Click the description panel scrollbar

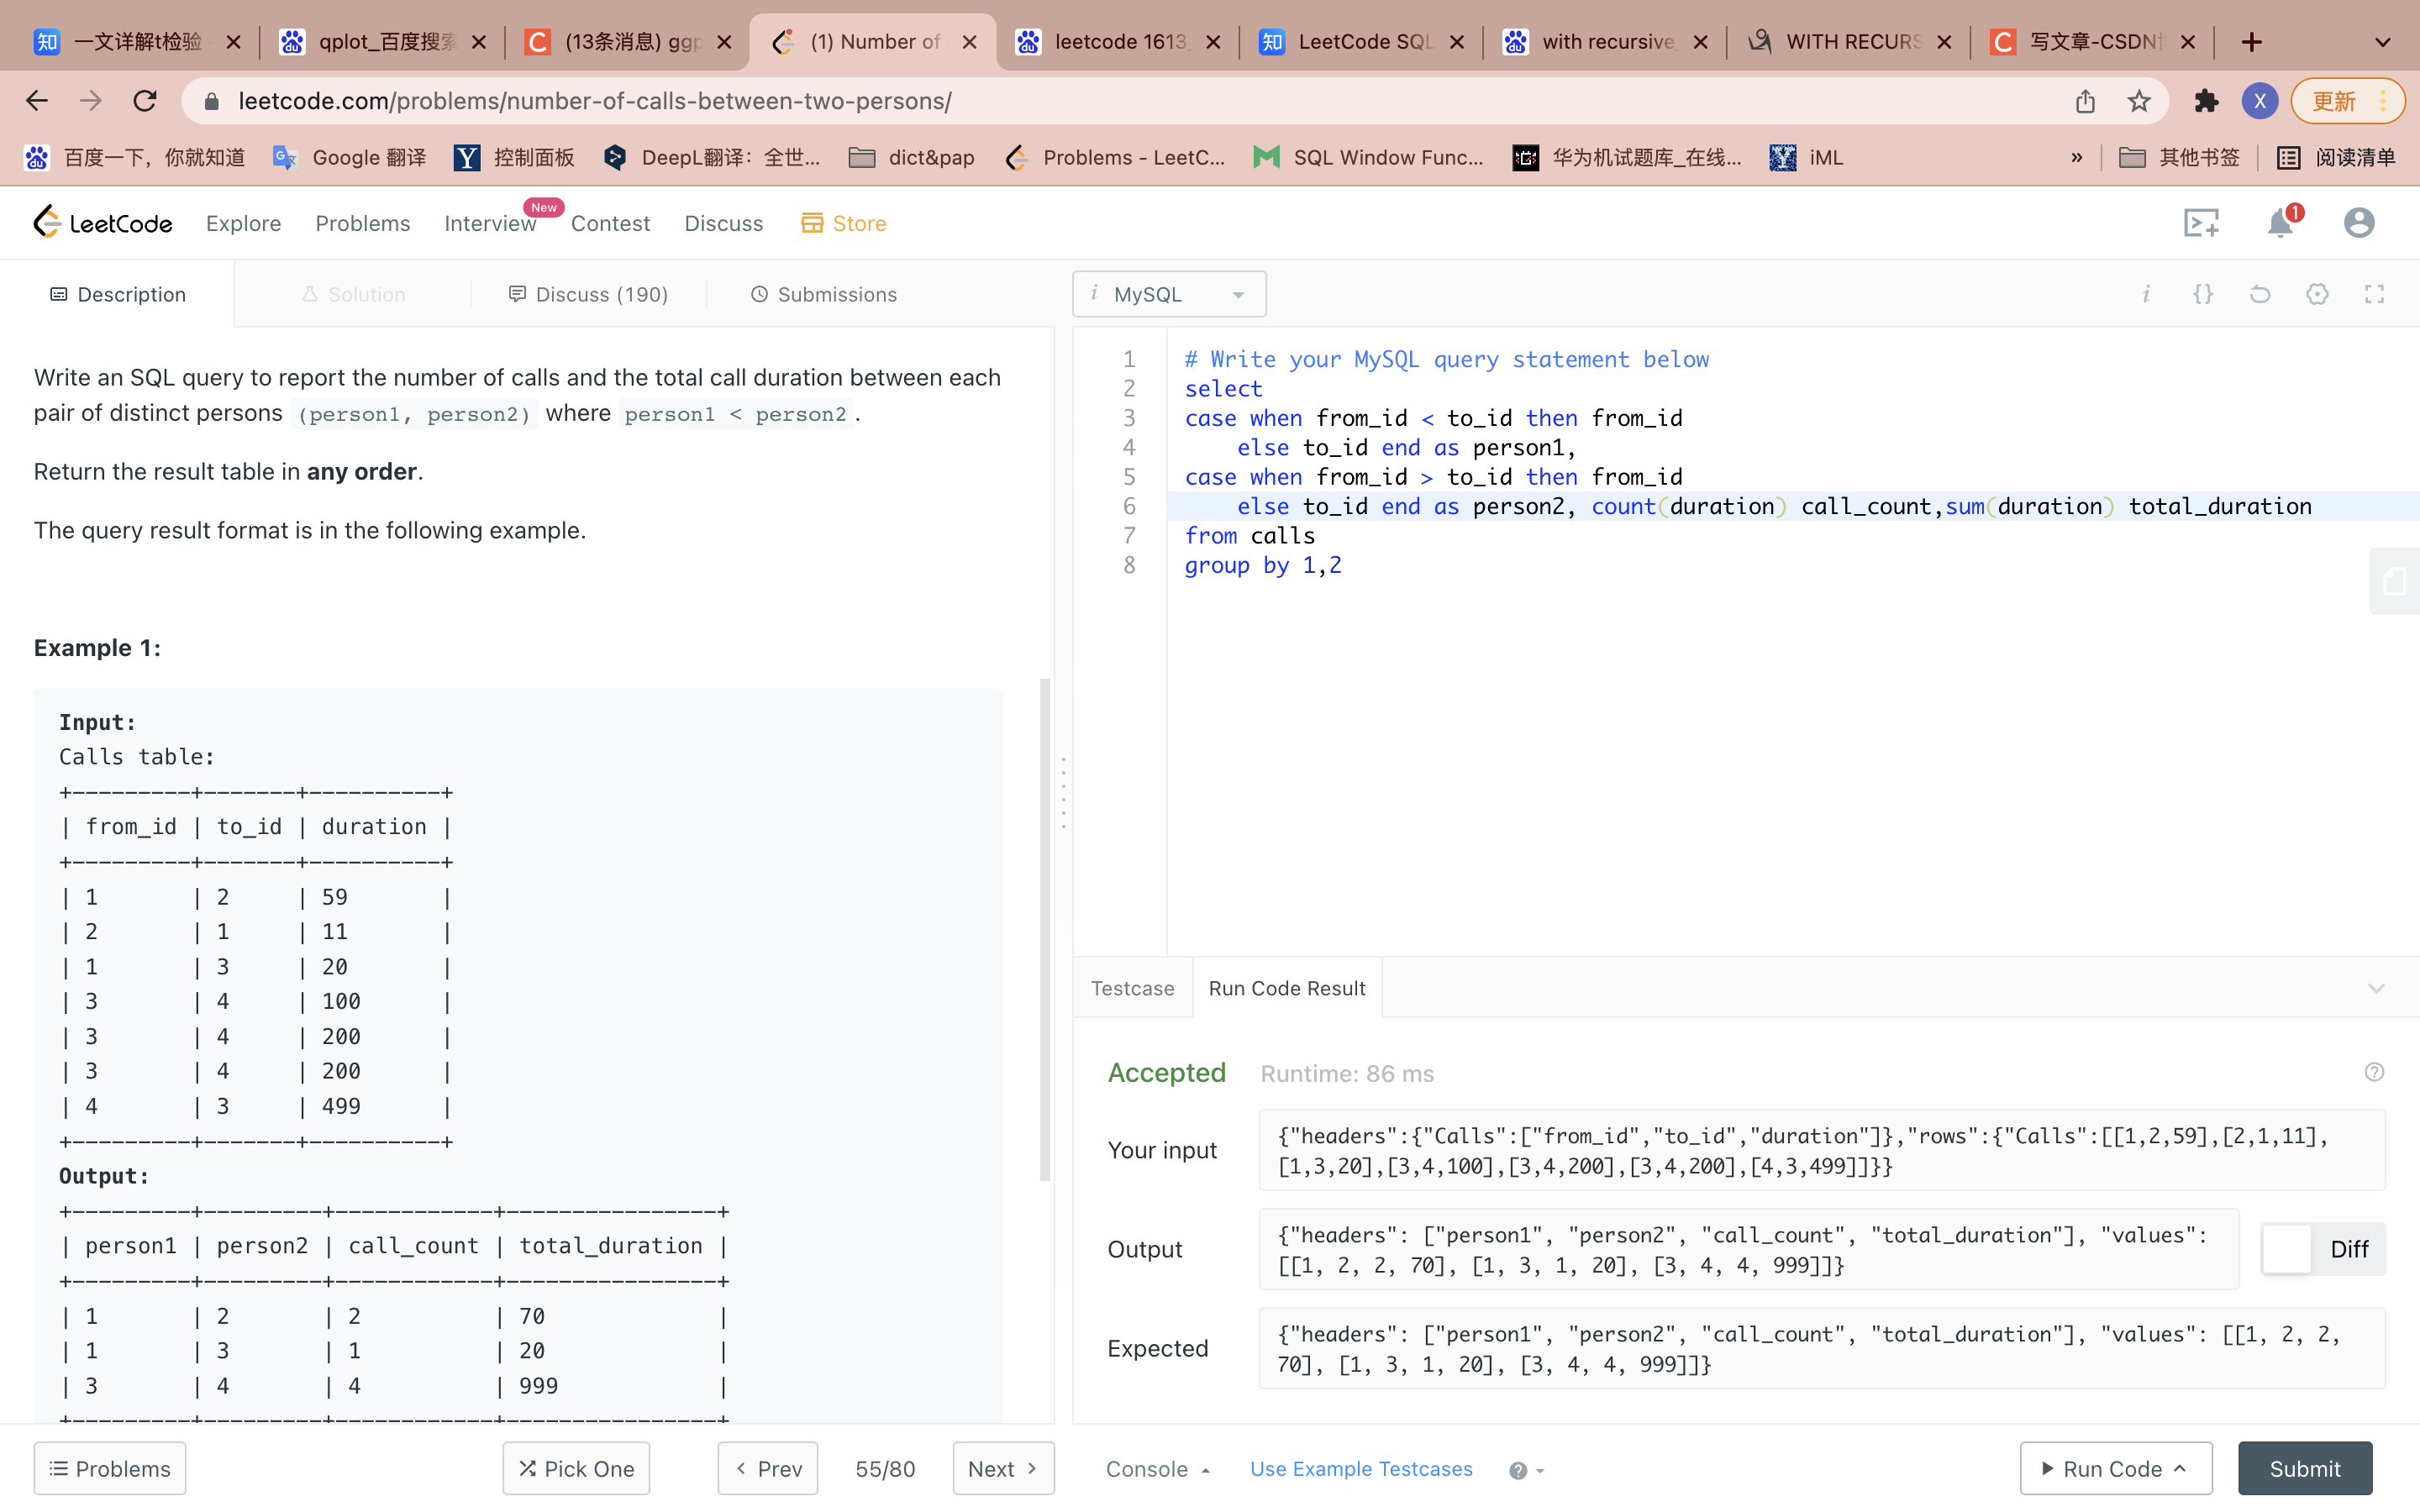pyautogui.click(x=1045, y=930)
